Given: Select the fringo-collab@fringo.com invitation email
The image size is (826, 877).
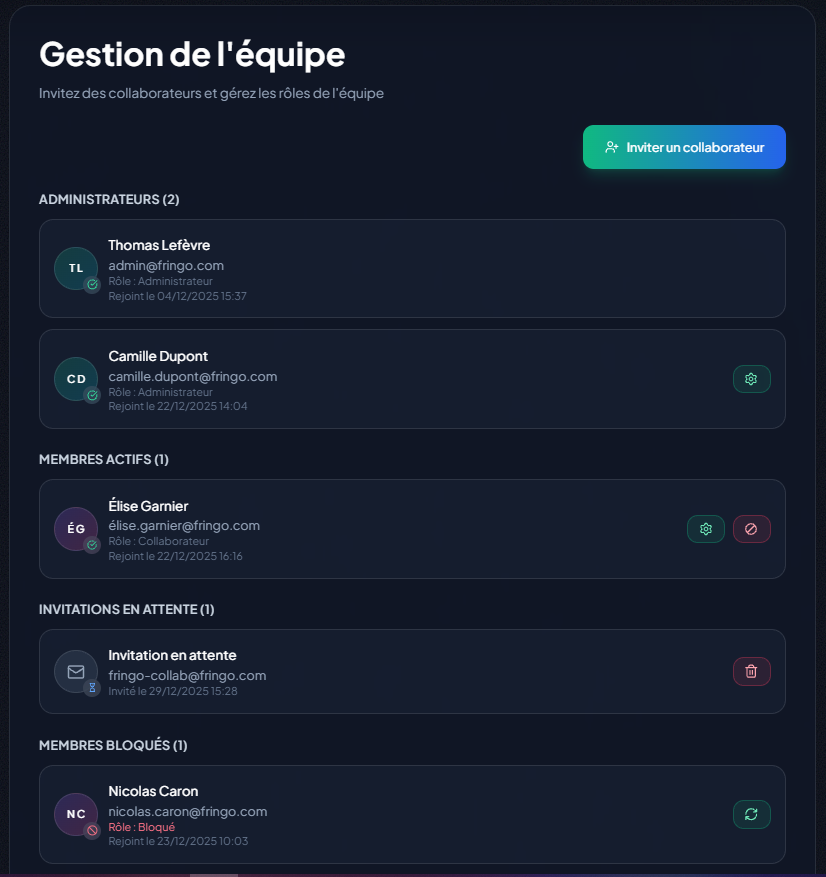Looking at the screenshot, I should click(x=187, y=675).
